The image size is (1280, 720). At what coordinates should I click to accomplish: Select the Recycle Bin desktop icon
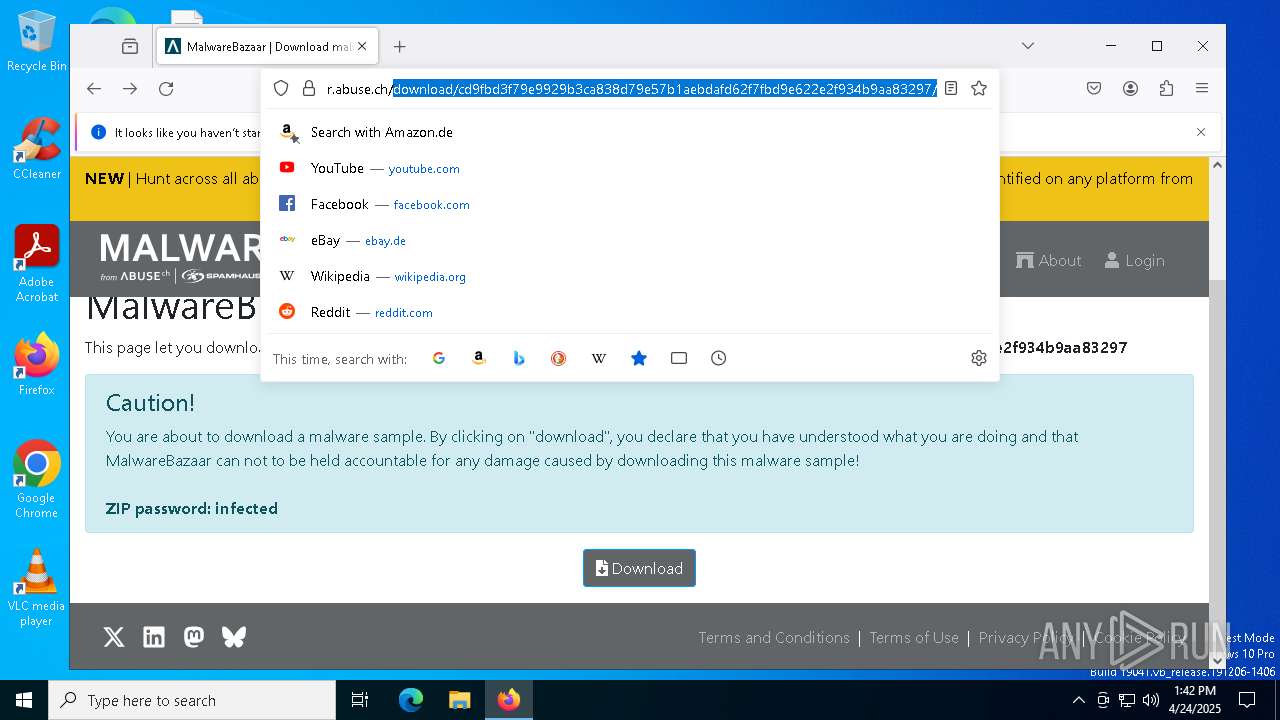point(37,40)
